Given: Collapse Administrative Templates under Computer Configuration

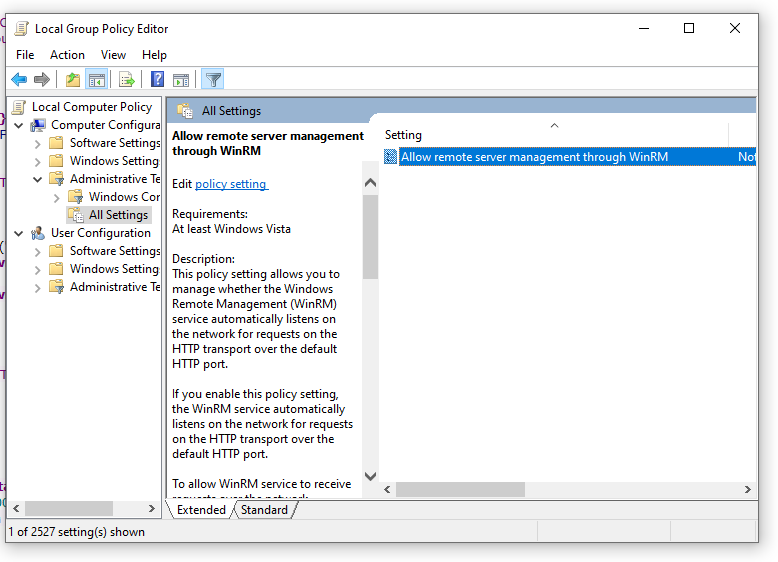Looking at the screenshot, I should coord(38,180).
